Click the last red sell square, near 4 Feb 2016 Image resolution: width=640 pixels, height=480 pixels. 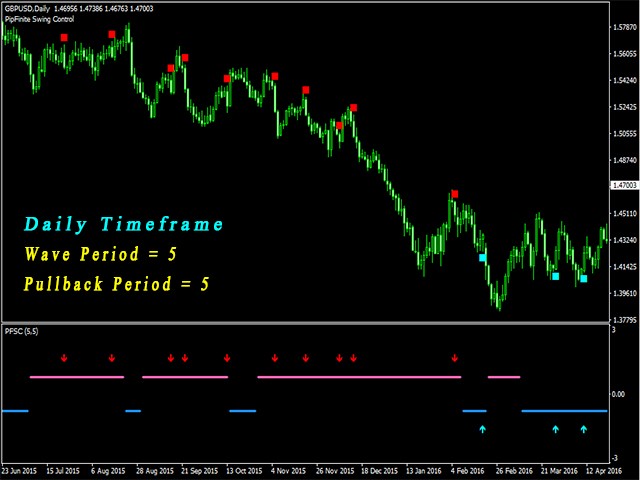pyautogui.click(x=455, y=194)
